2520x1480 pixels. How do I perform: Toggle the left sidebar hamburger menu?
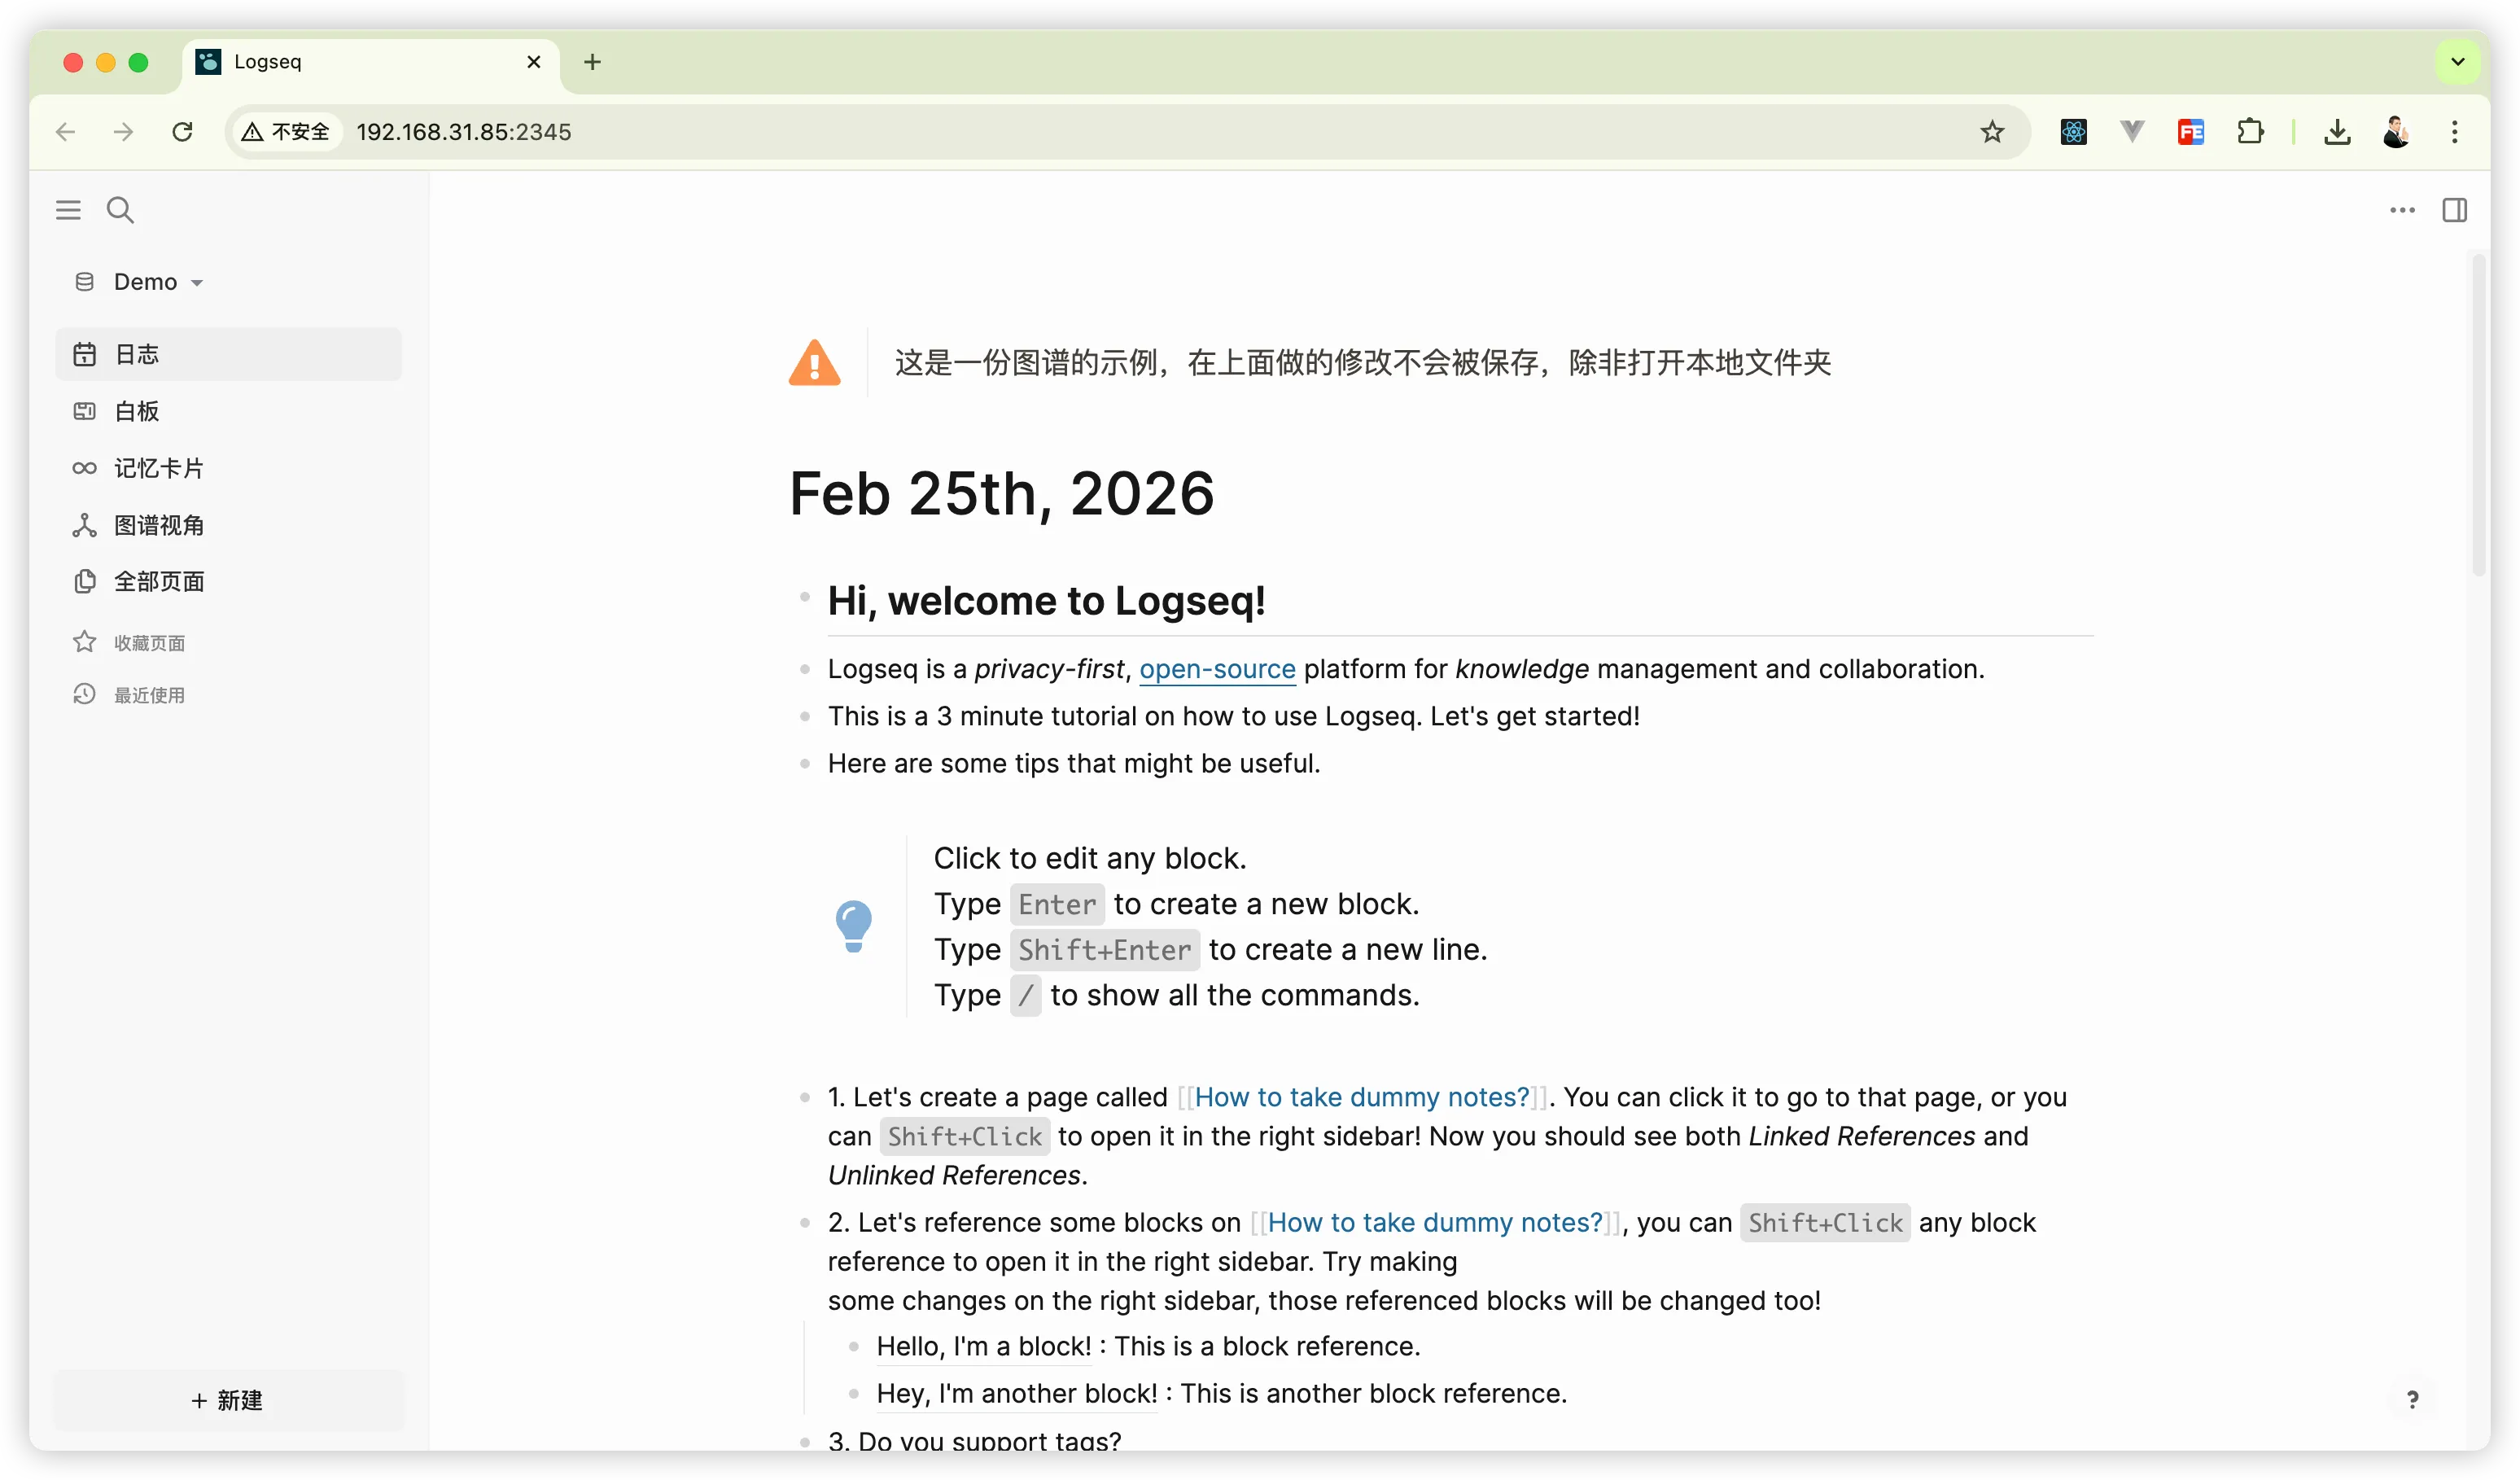[68, 210]
